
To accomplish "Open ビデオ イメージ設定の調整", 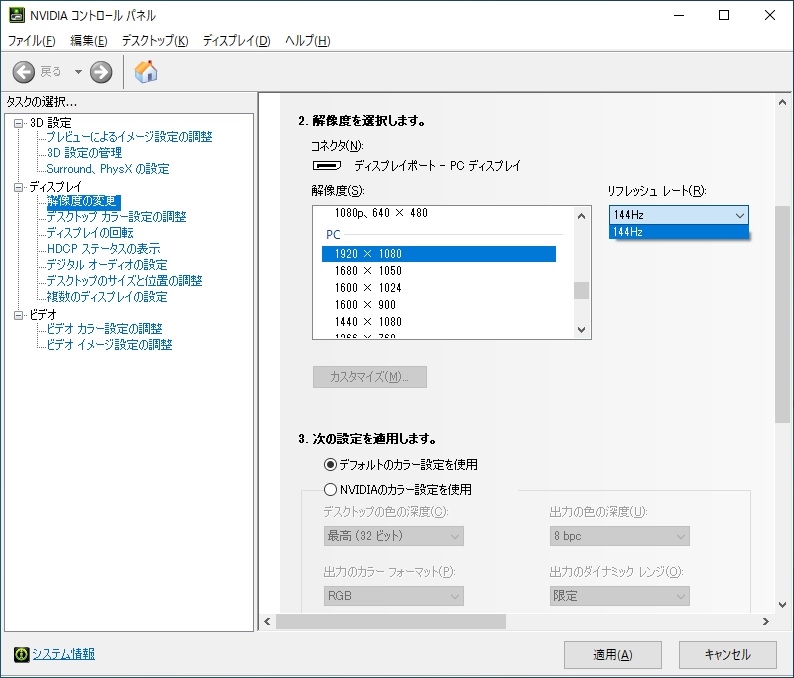I will (109, 345).
